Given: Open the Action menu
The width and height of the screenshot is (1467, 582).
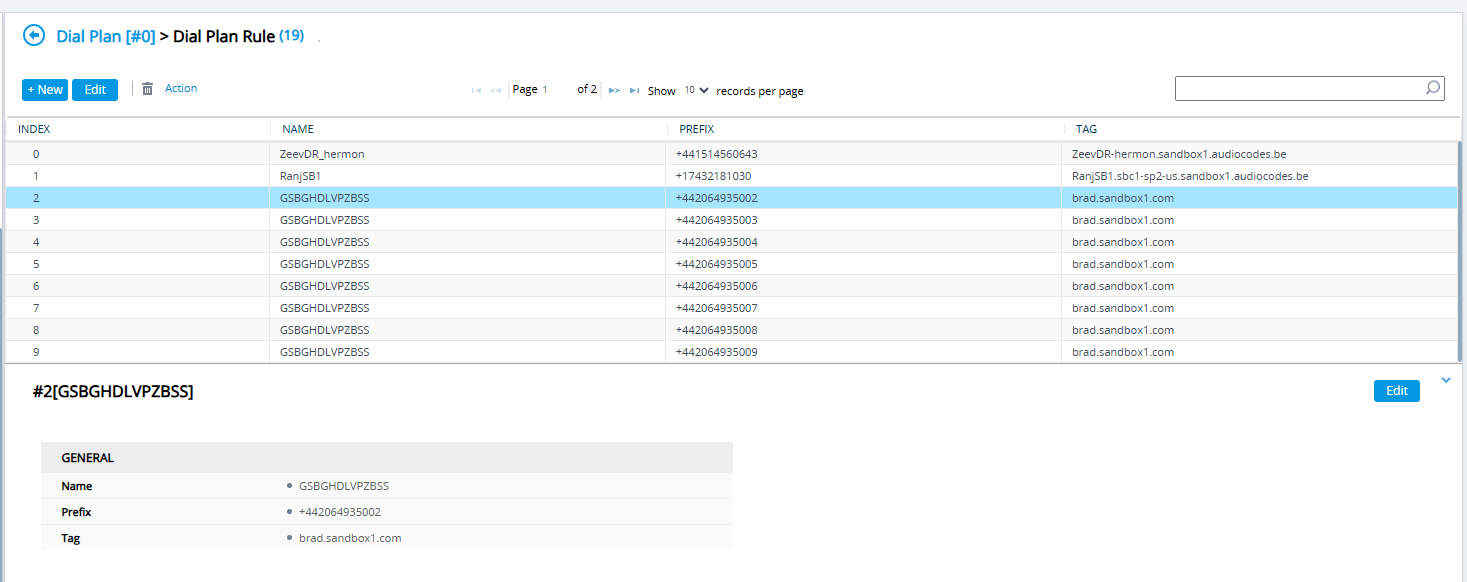Looking at the screenshot, I should point(181,88).
